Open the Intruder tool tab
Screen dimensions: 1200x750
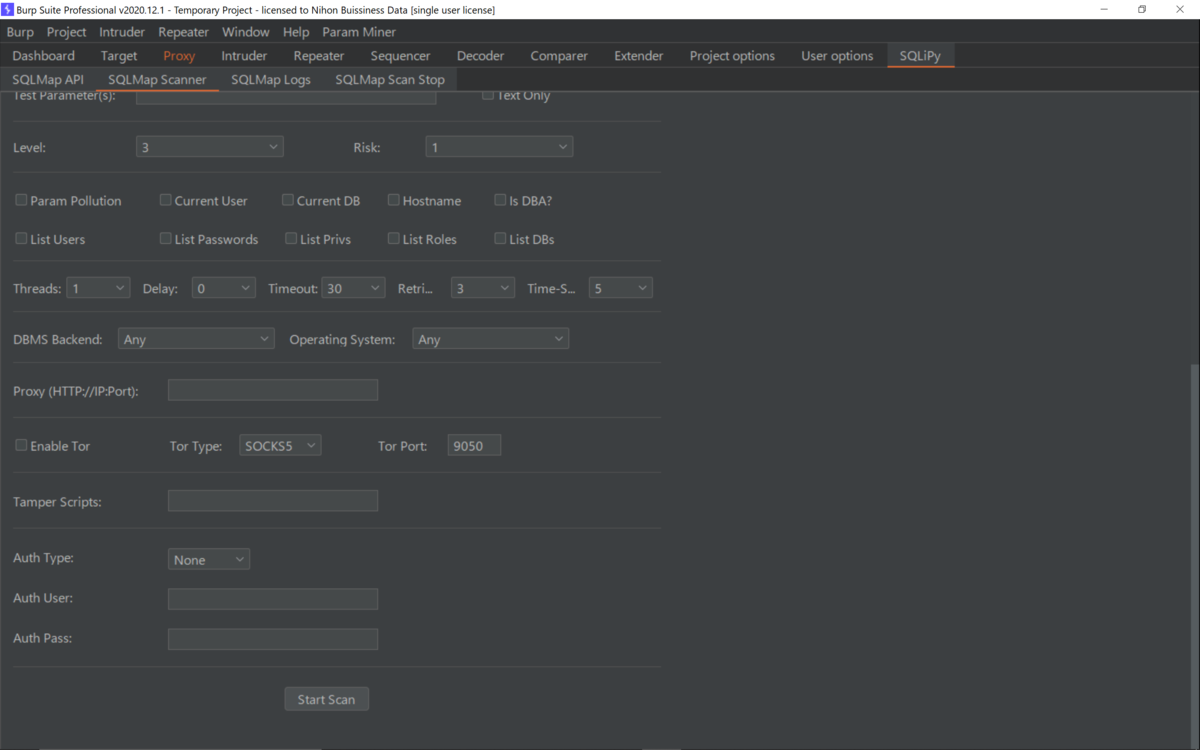point(244,56)
